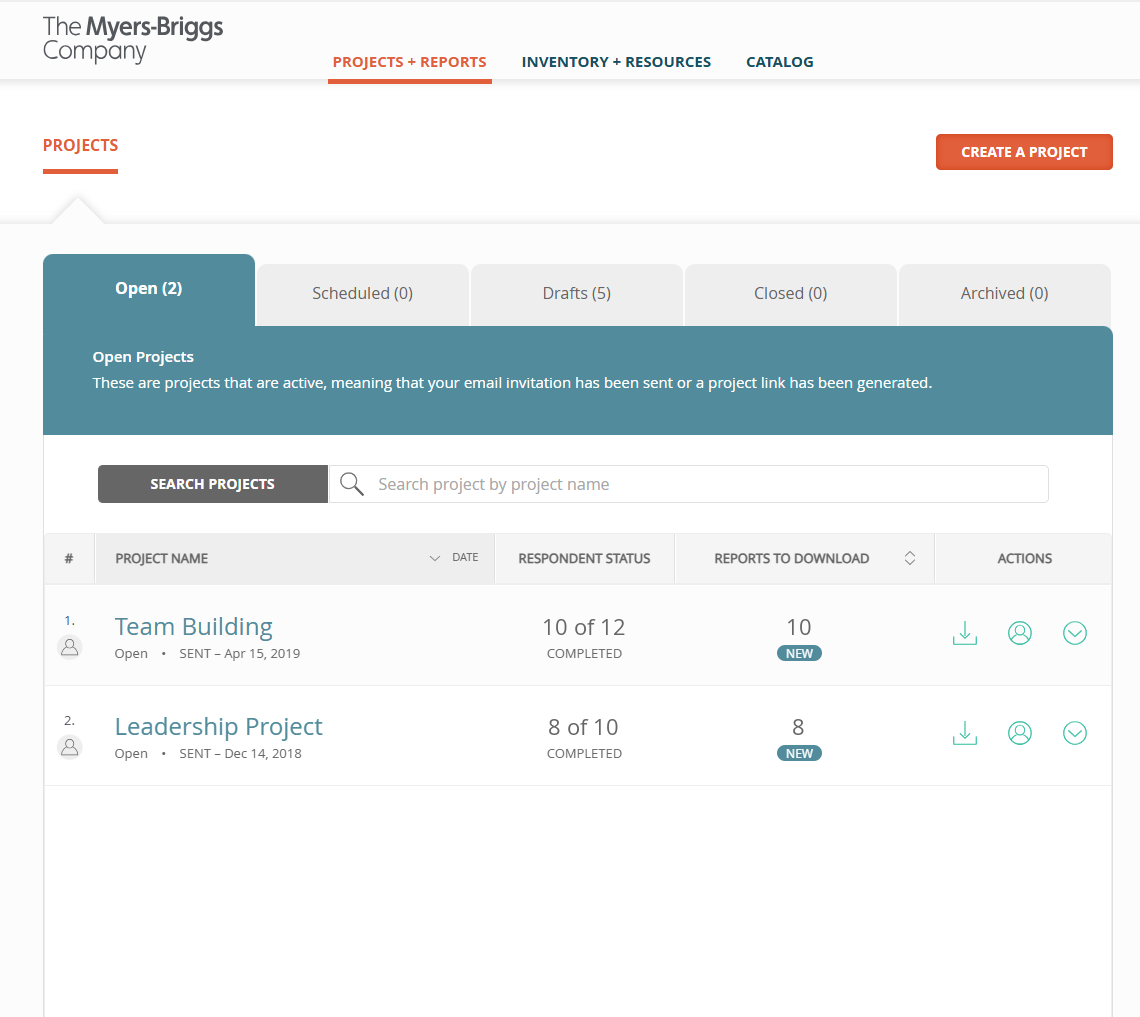Switch to the Scheduled (0) tab
Viewport: 1140px width, 1017px height.
pyautogui.click(x=363, y=294)
